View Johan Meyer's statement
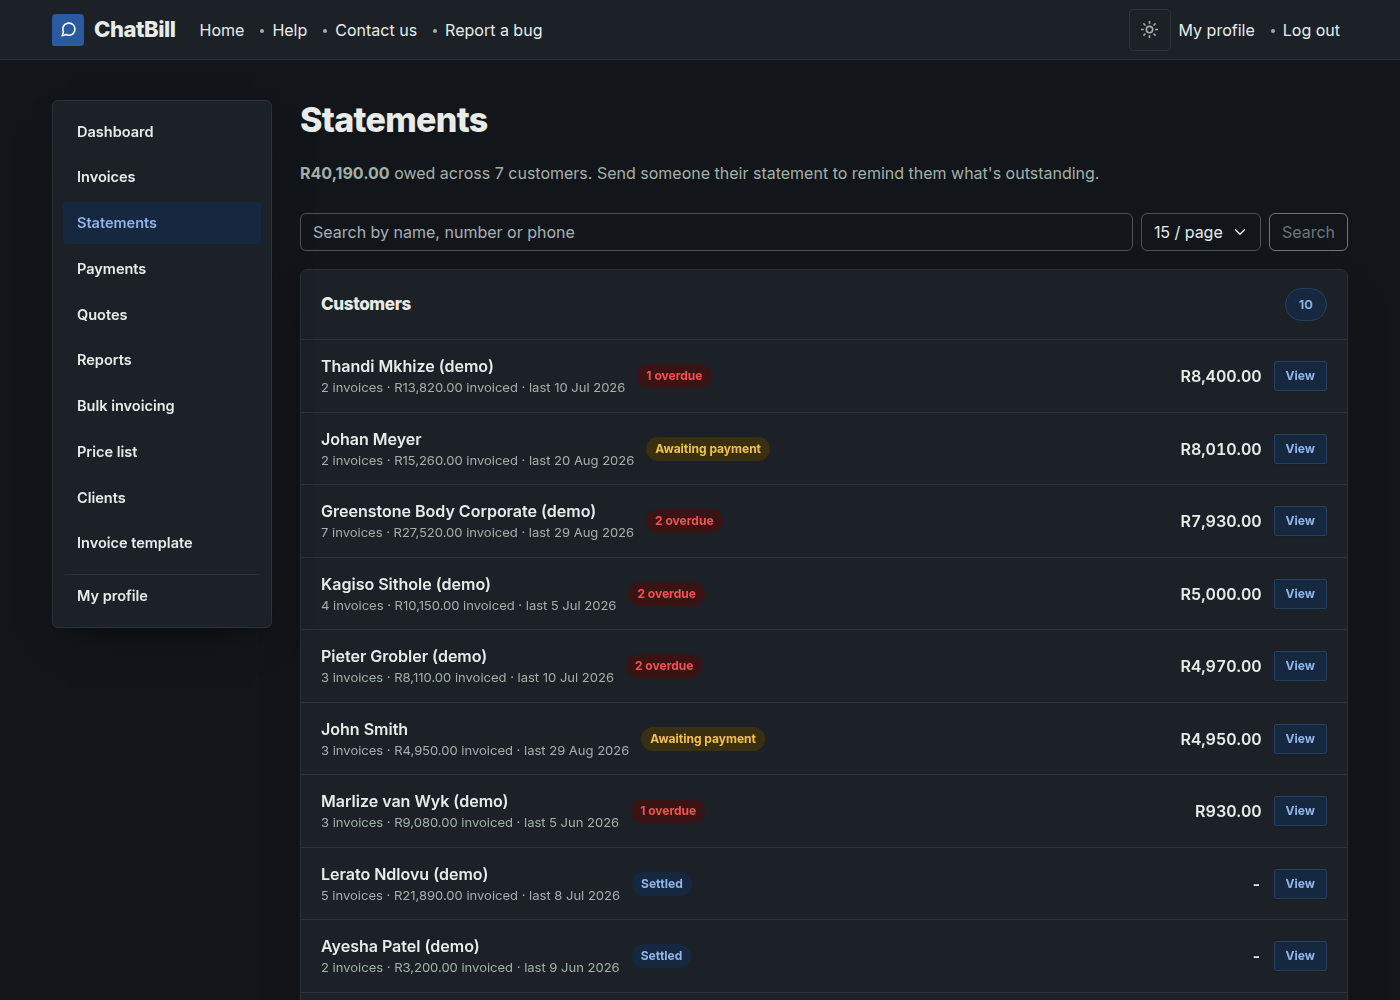 pos(1300,449)
